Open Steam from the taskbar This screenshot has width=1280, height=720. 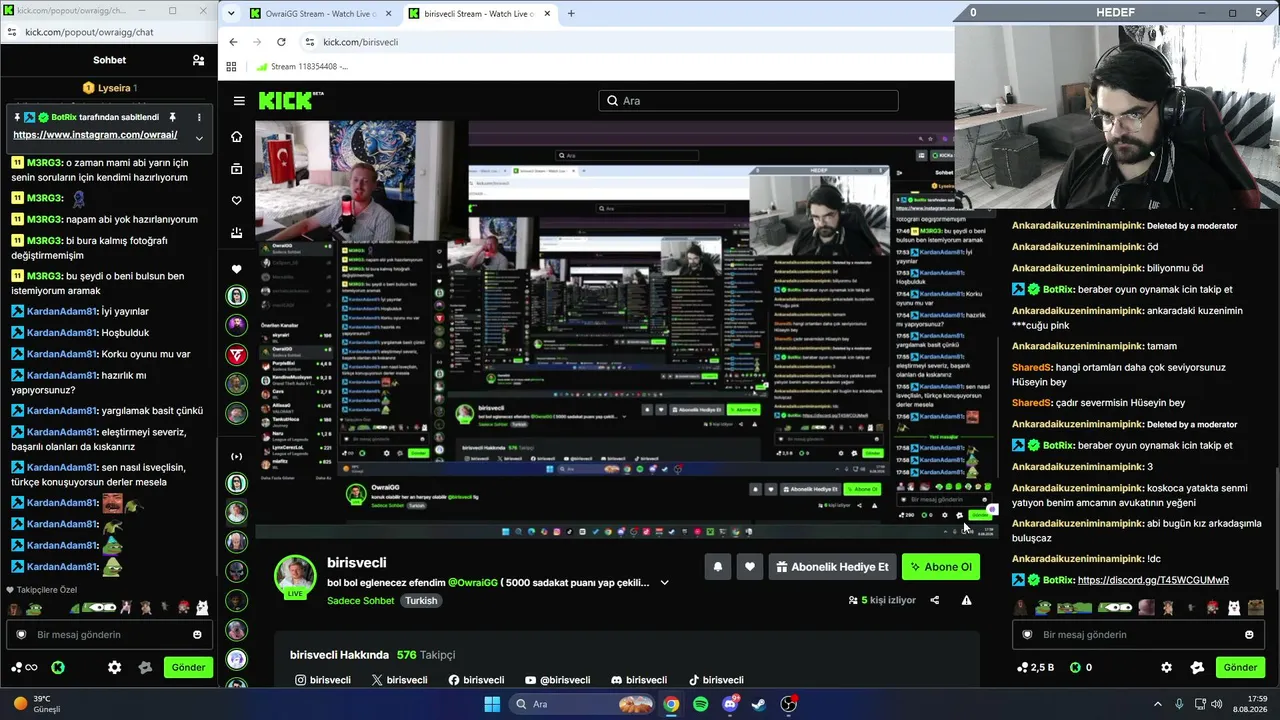pyautogui.click(x=759, y=704)
